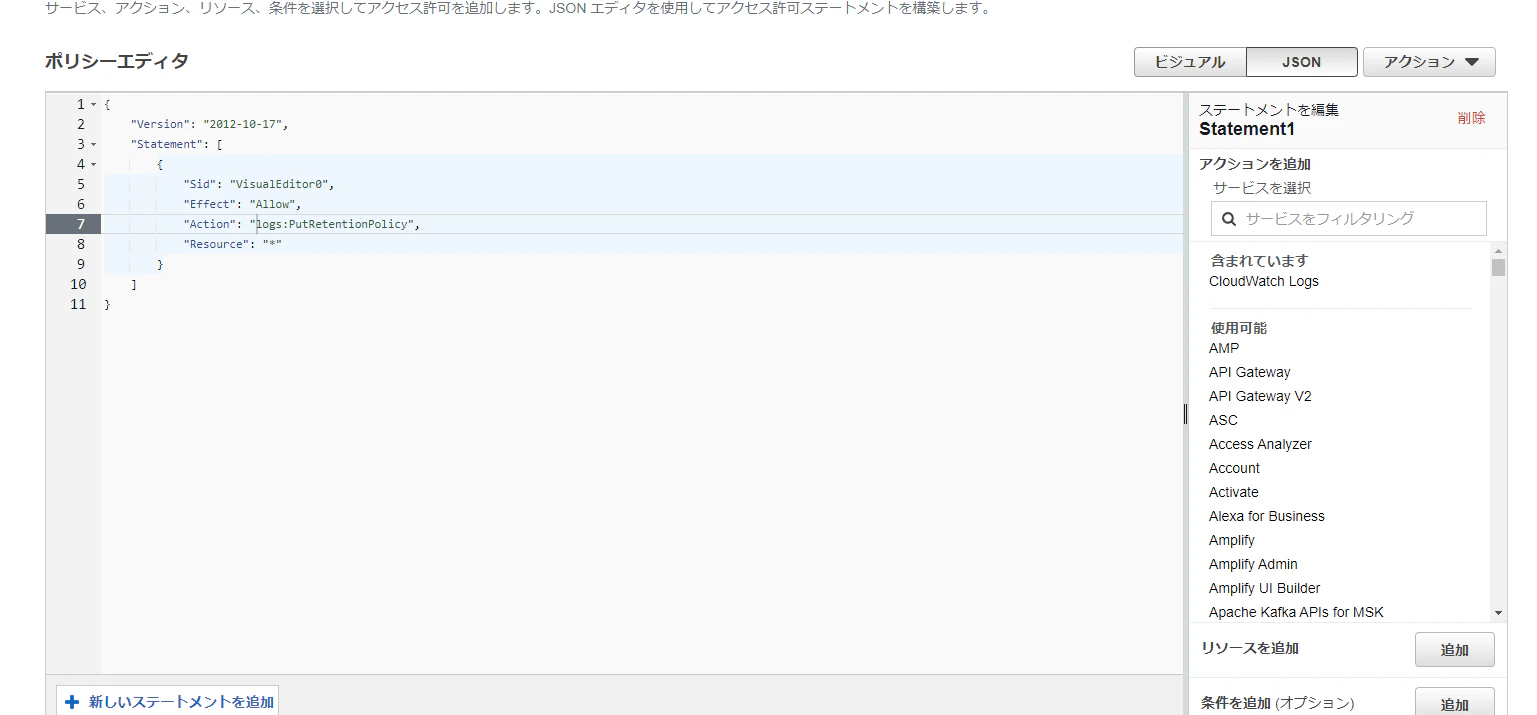Click 追加 button next to リソースを追加
This screenshot has width=1537, height=715.
click(x=1455, y=649)
